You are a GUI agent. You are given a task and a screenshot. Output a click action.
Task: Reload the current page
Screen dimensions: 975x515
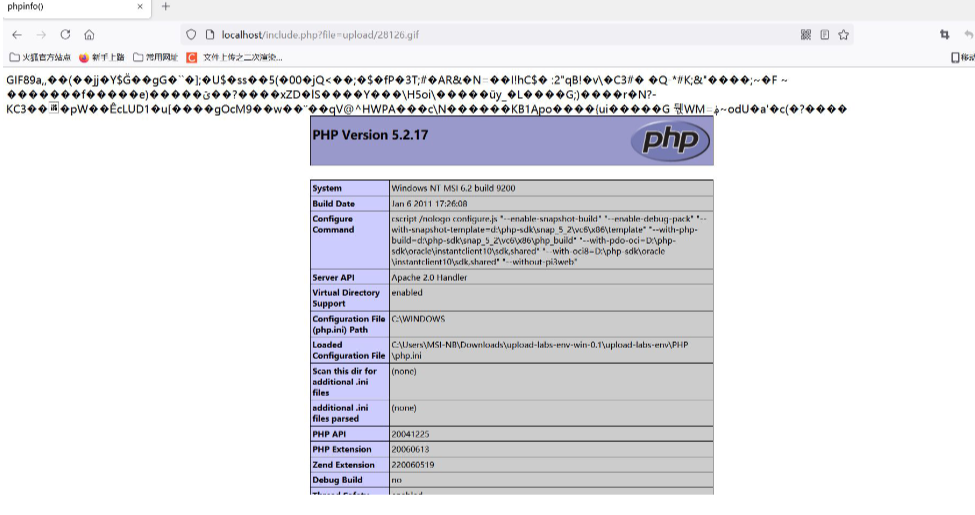coord(65,34)
